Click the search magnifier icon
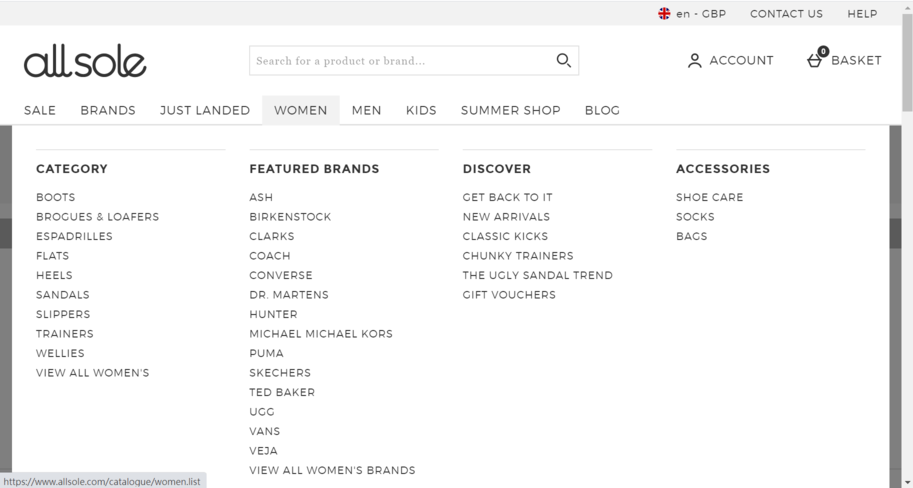Image resolution: width=913 pixels, height=488 pixels. point(563,61)
